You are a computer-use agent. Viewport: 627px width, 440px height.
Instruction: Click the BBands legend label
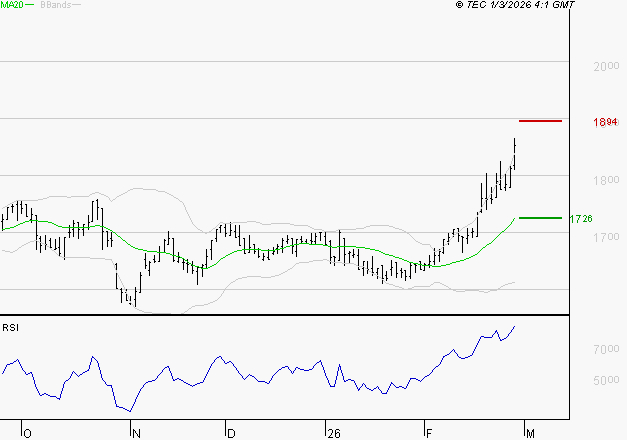click(x=56, y=5)
